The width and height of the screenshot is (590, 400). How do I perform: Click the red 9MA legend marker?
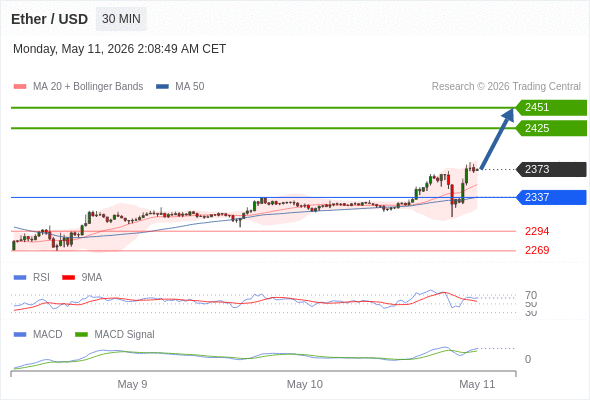68,277
